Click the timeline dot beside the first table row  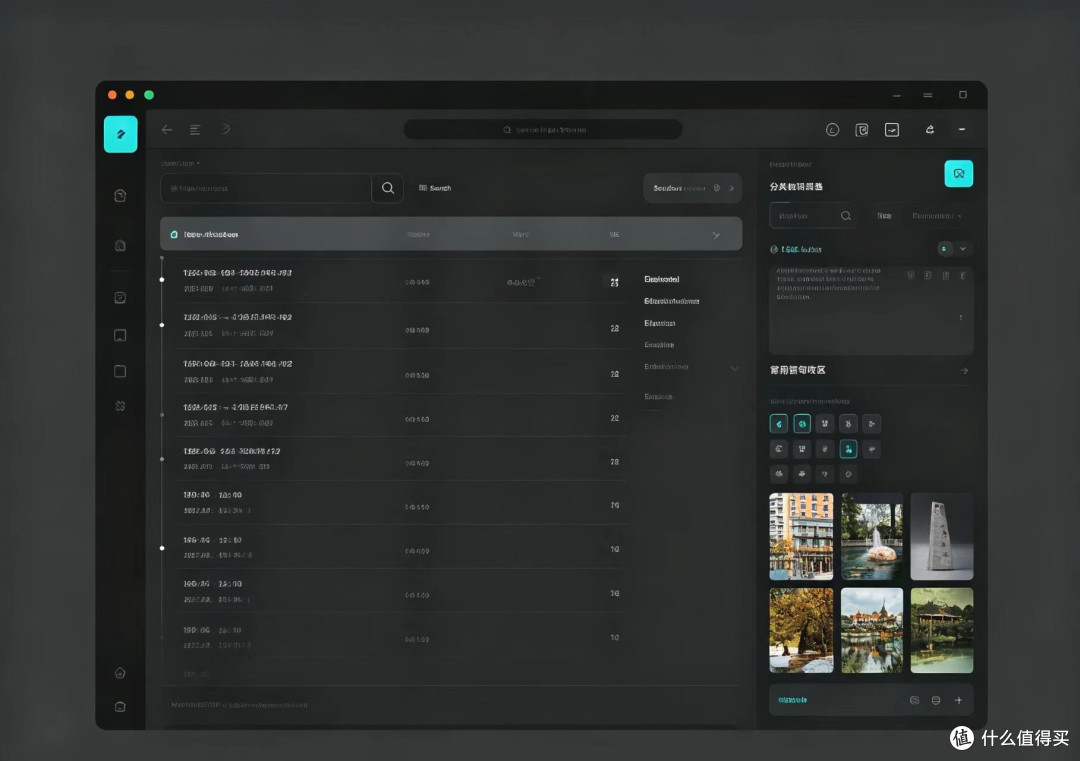(x=162, y=280)
